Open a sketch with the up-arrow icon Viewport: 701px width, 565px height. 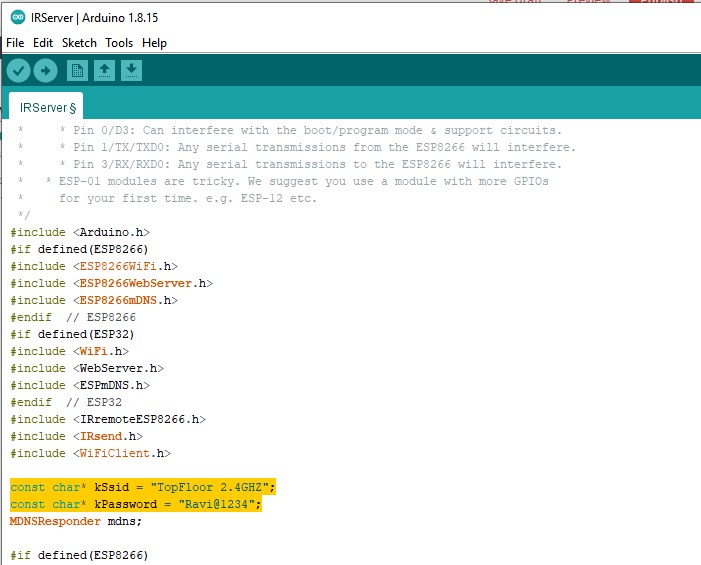[x=104, y=71]
